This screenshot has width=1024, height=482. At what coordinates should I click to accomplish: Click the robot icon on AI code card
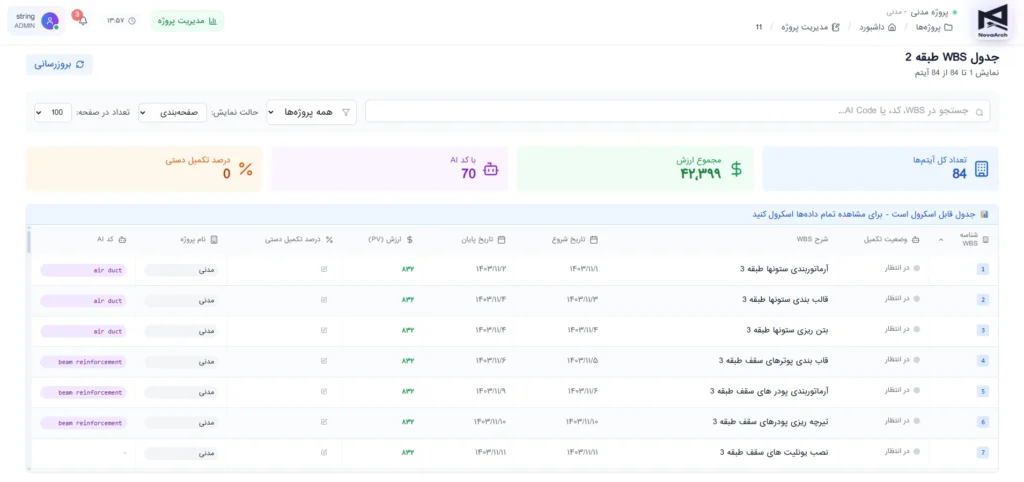click(490, 170)
